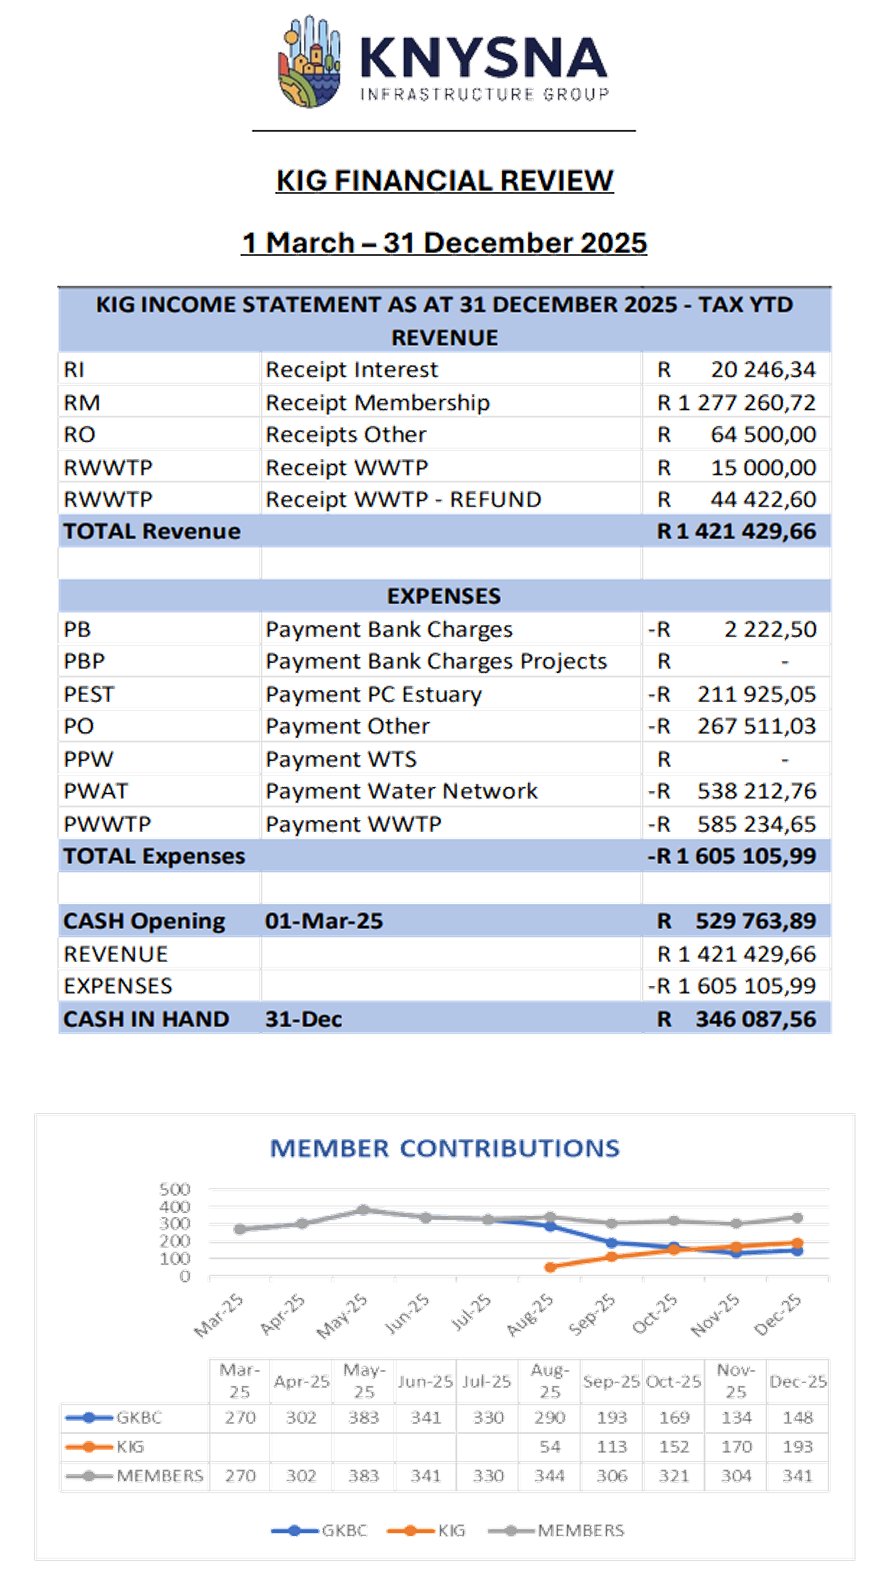
Task: Click the GKBC Aug-25 value 290
Action: pyautogui.click(x=550, y=1418)
